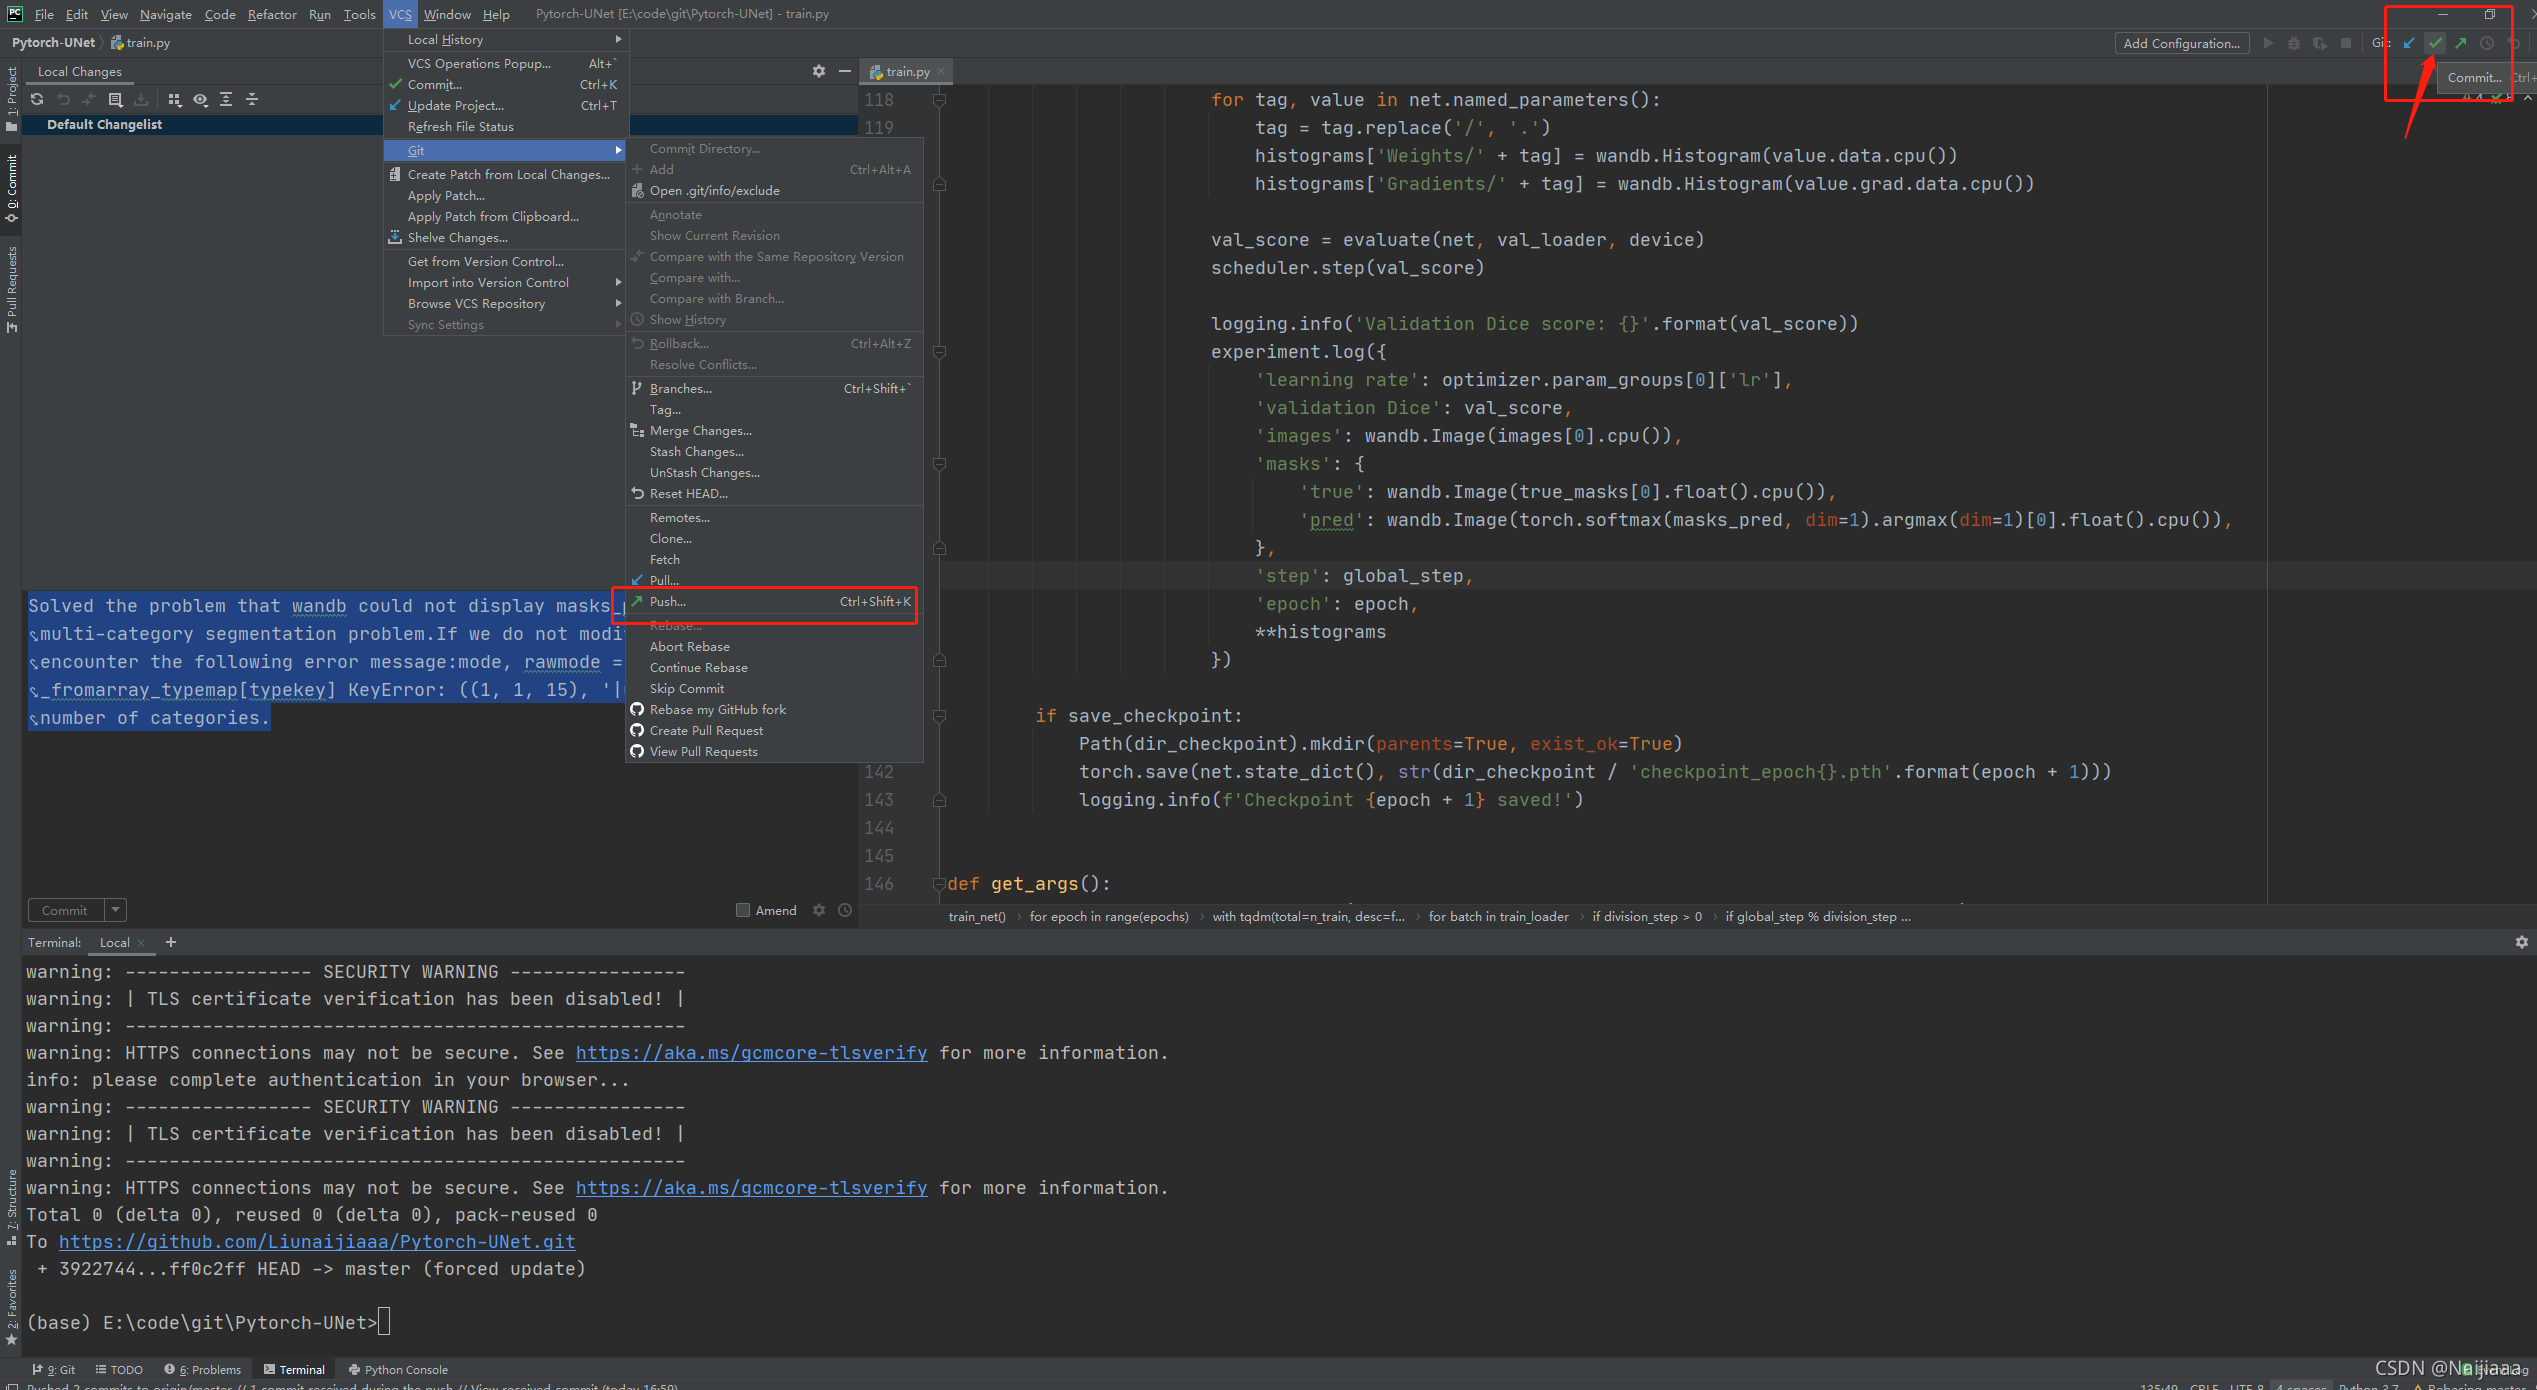
Task: Click the Collapse All icon in Local Changes
Action: point(252,99)
